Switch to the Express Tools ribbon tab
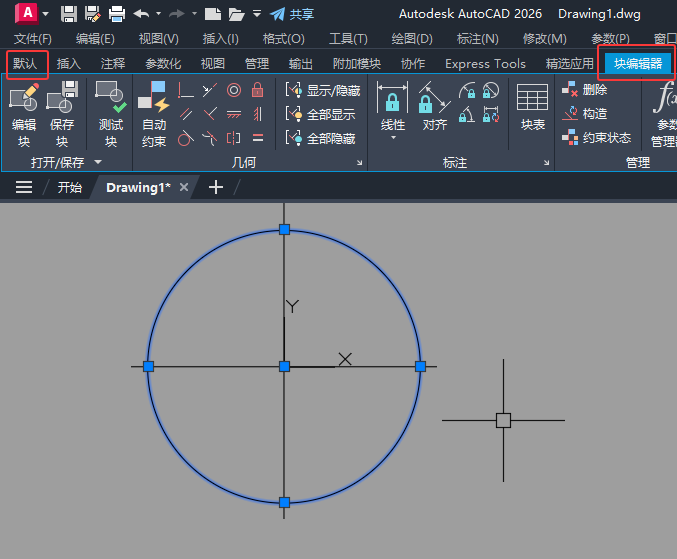 coord(485,64)
